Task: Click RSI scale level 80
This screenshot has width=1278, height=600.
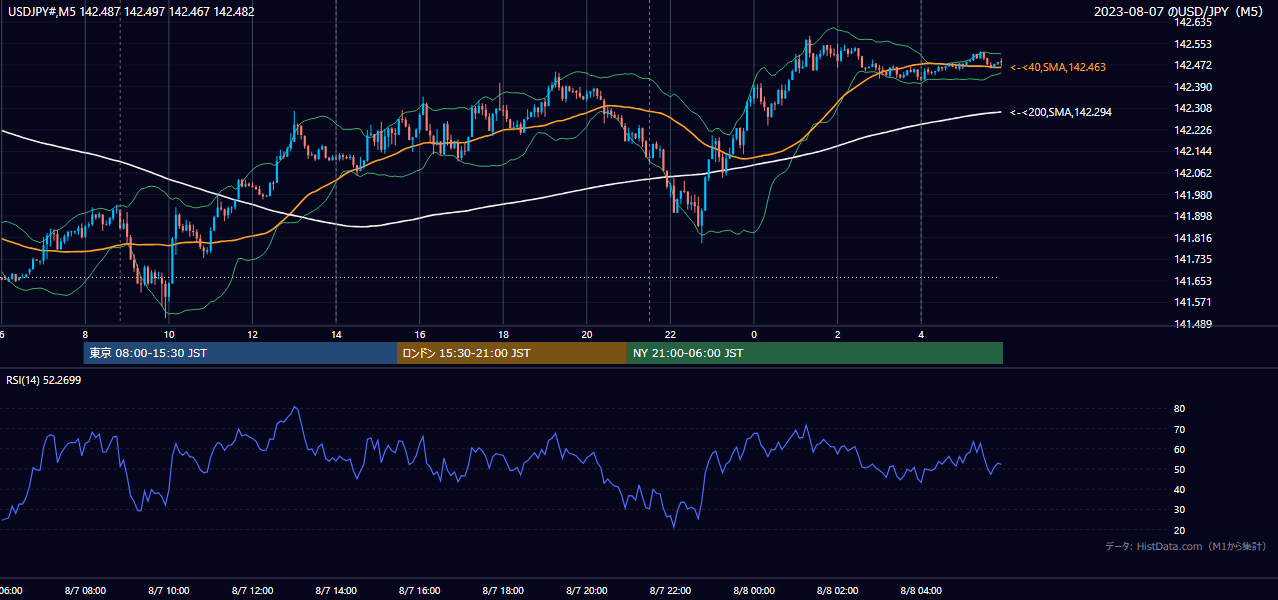Action: tap(1179, 409)
